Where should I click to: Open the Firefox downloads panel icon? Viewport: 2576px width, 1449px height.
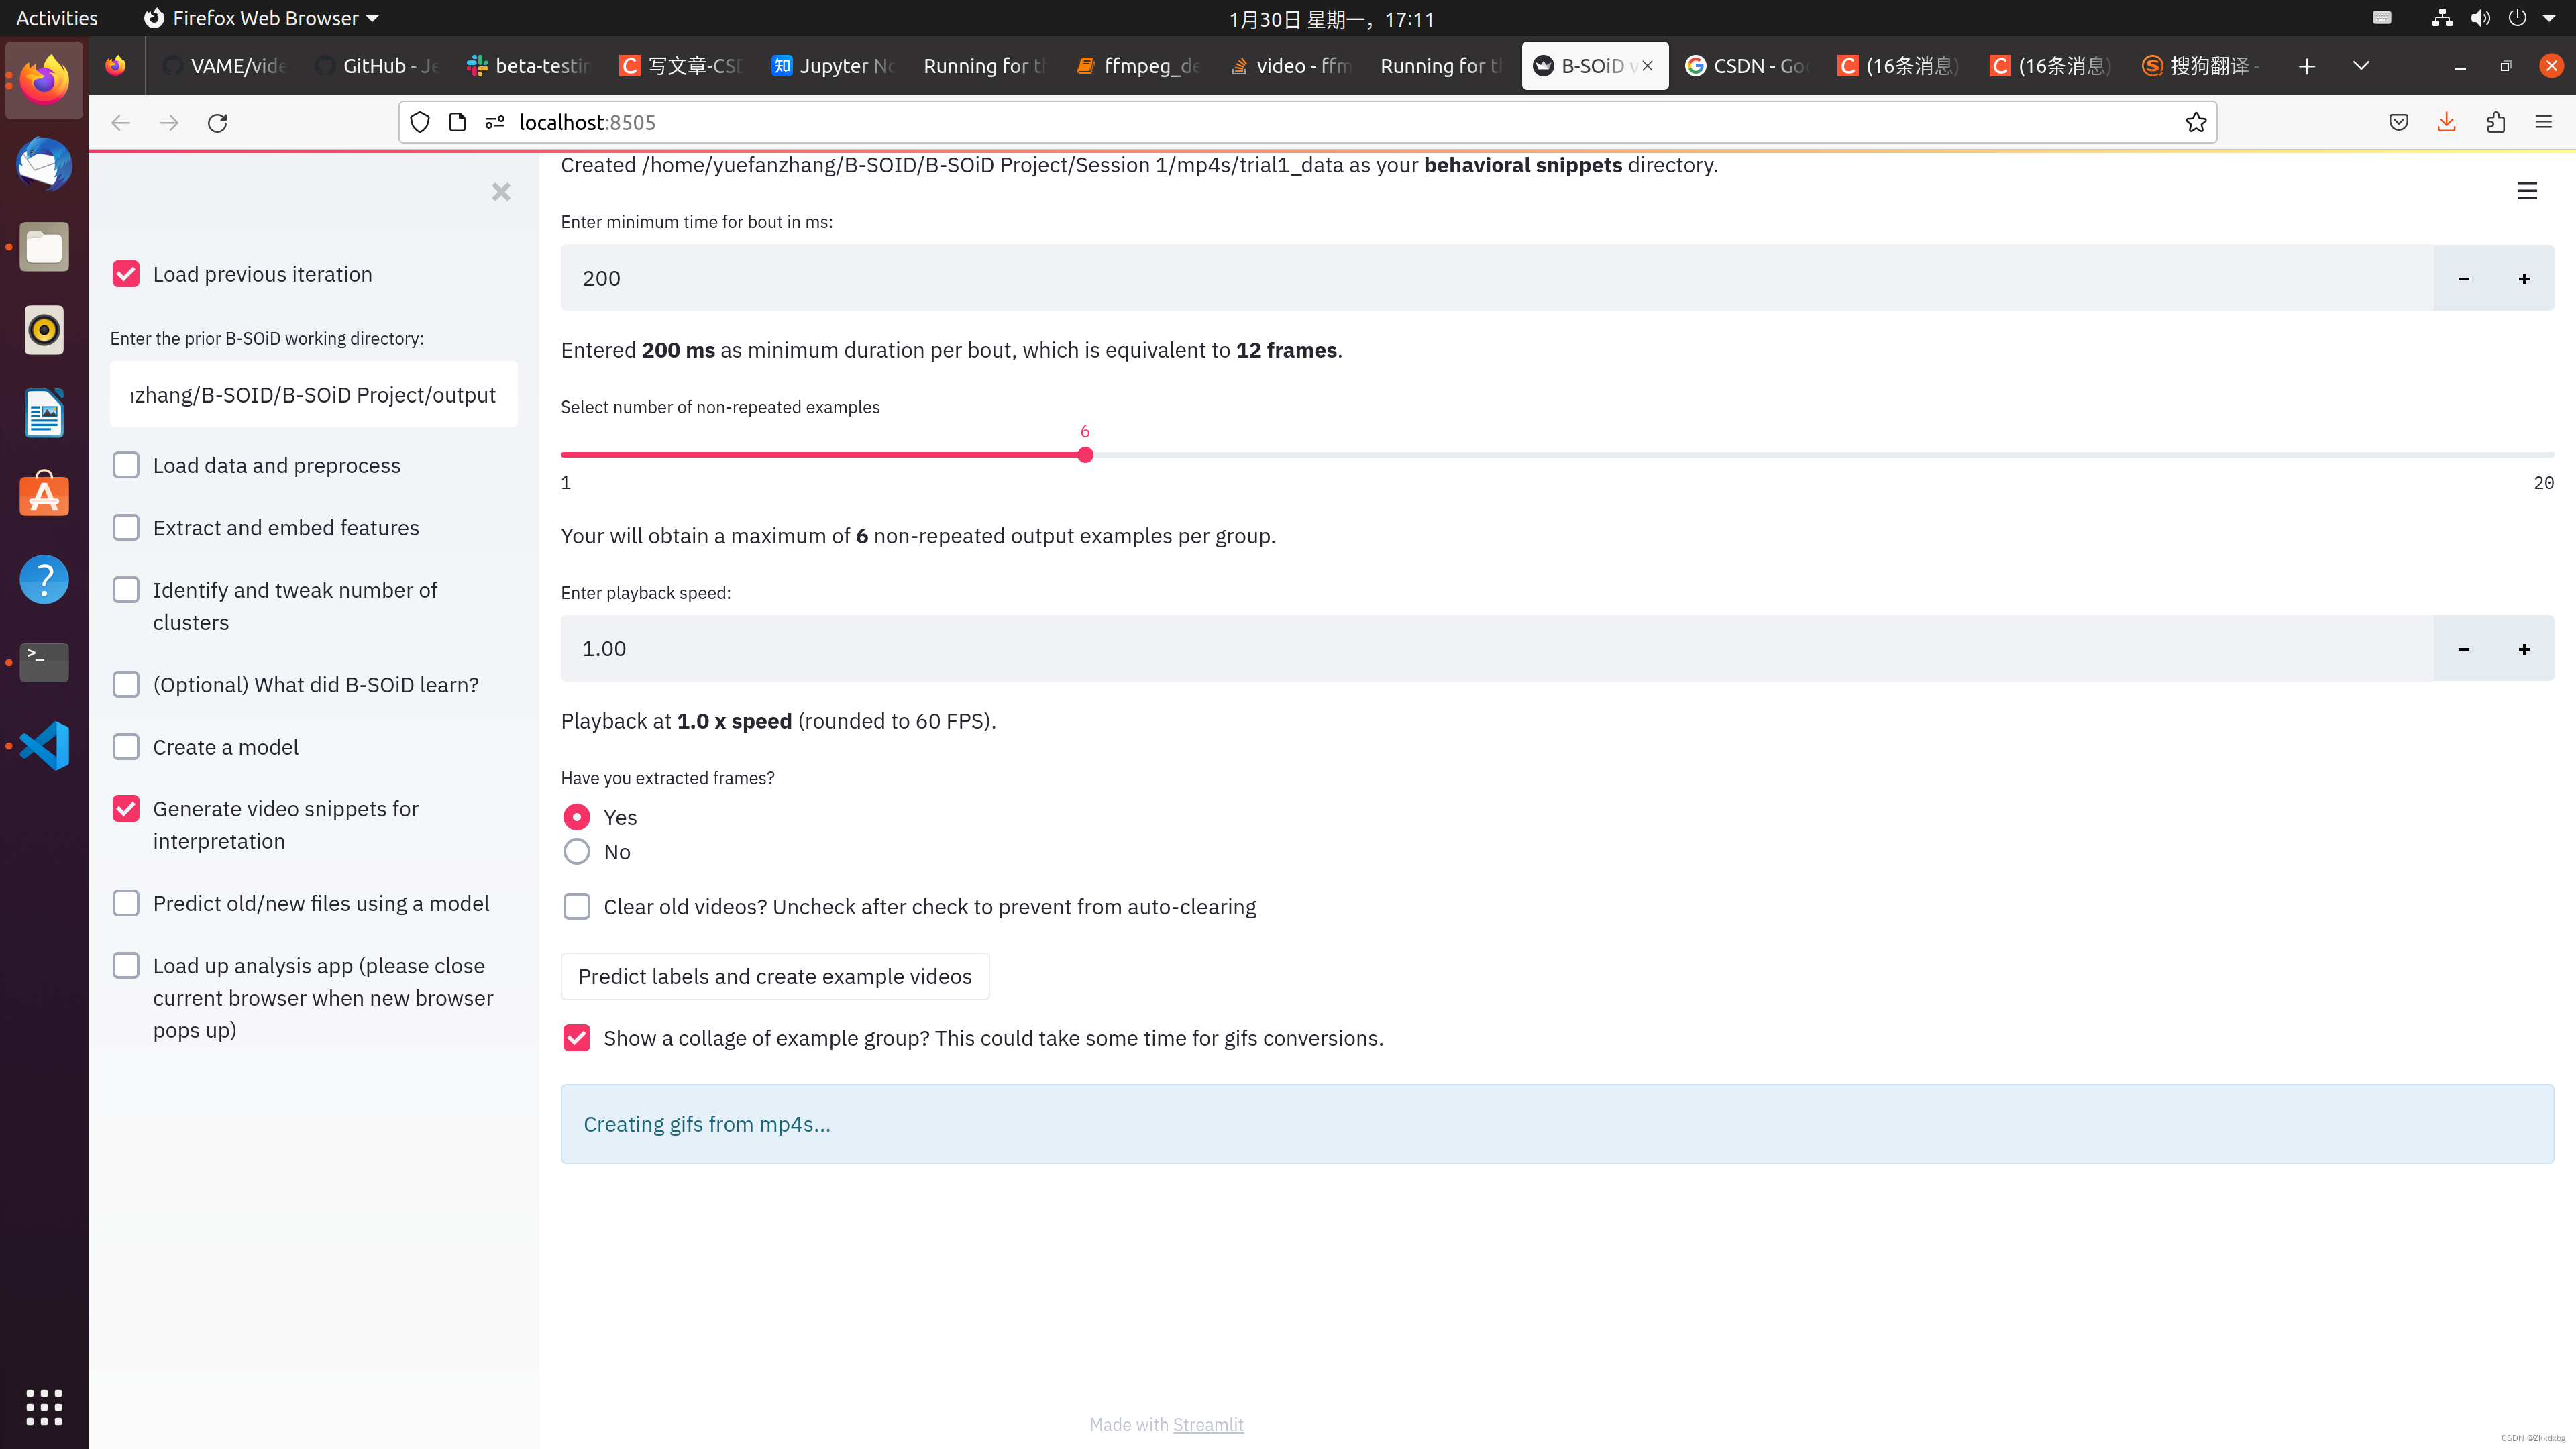coord(2446,122)
